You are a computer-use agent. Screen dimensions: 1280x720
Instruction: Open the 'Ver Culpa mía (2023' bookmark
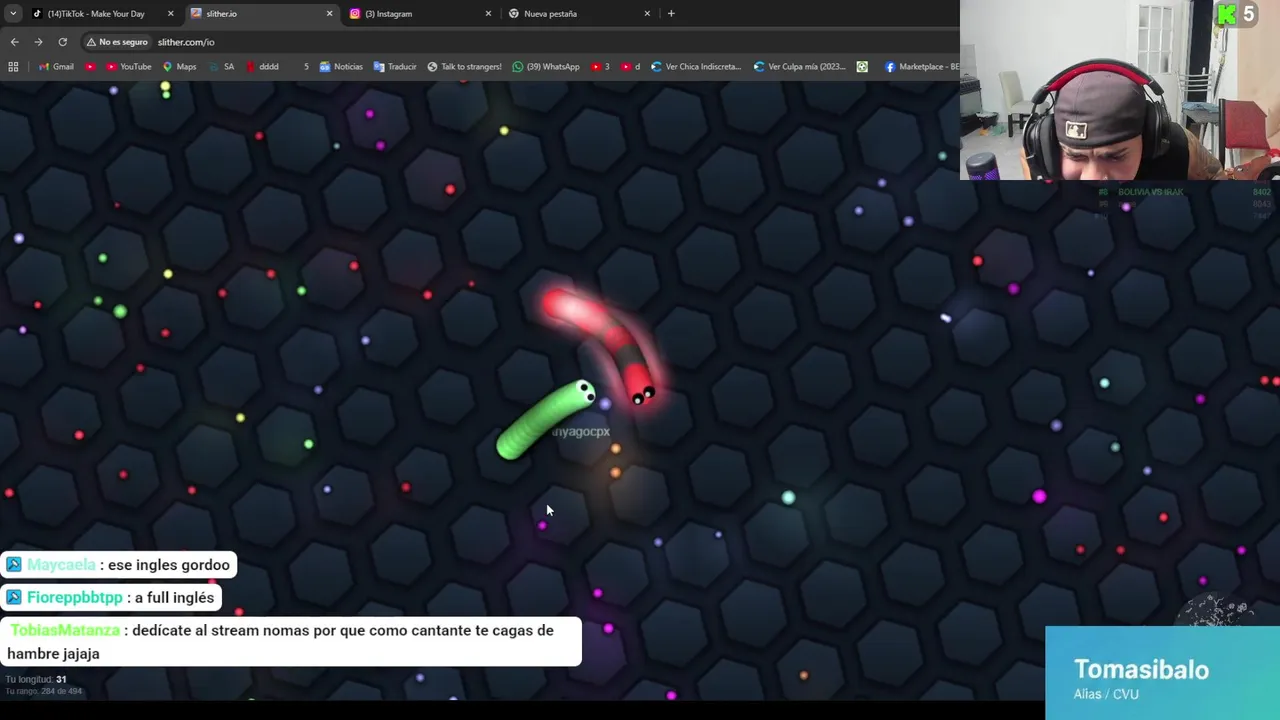coord(799,67)
